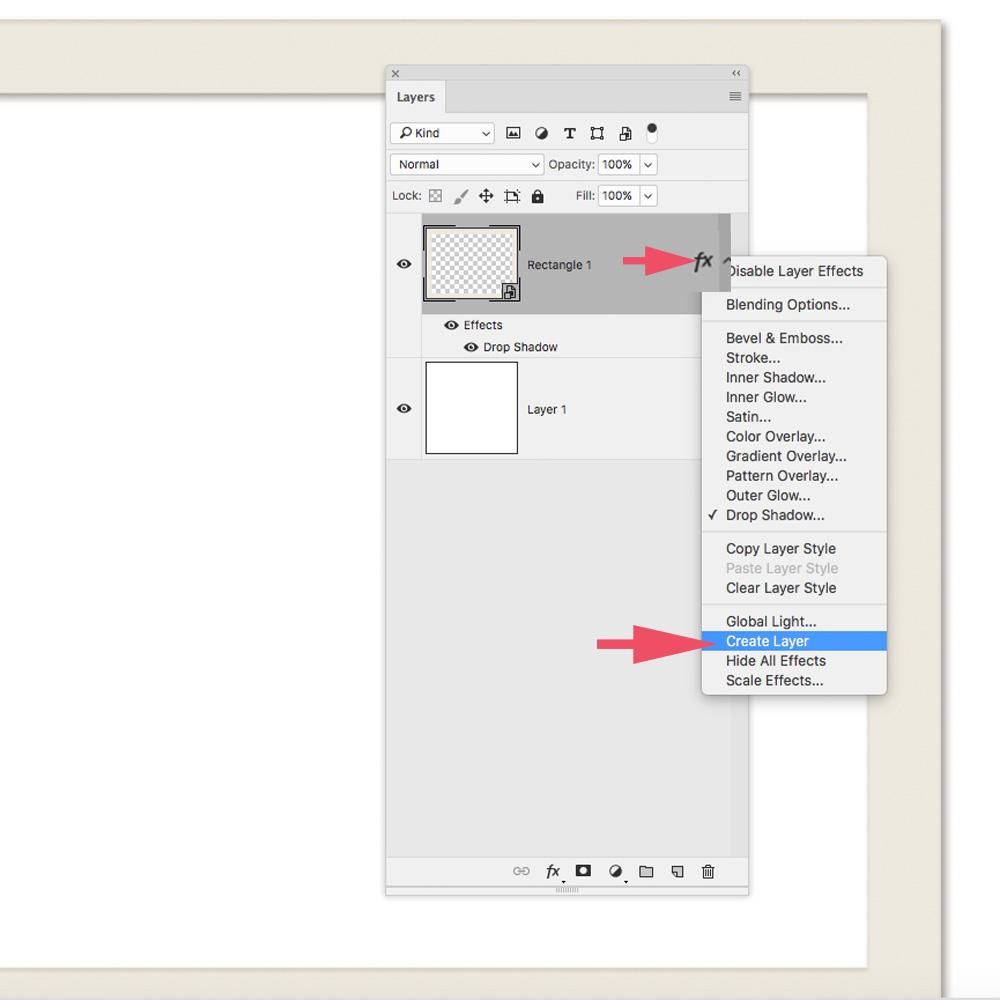Create new fill or adjustment layer icon
Viewport: 1000px width, 1000px height.
click(615, 871)
